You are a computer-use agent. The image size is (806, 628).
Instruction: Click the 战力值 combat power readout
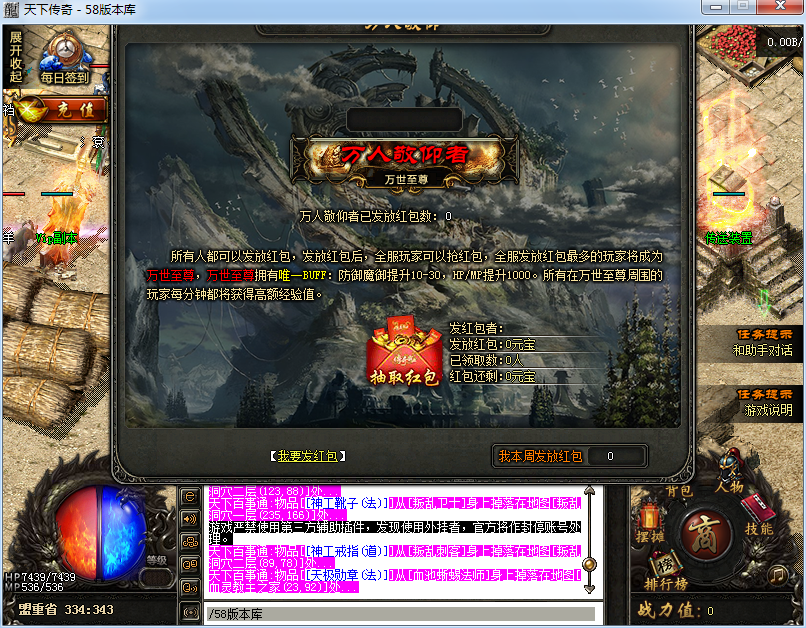(676, 611)
